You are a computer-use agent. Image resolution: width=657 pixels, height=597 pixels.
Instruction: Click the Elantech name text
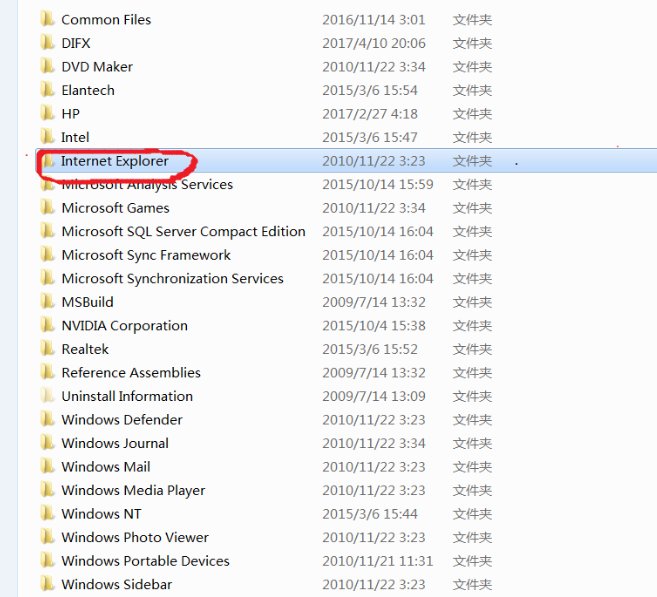pos(88,90)
